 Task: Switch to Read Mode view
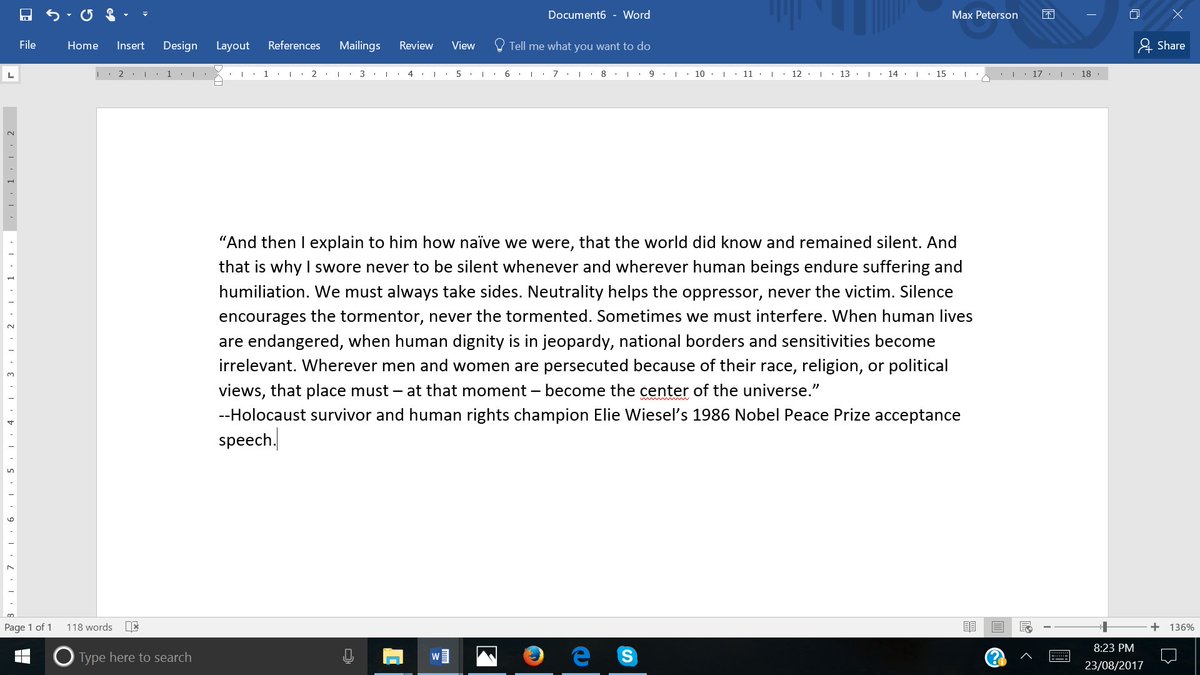point(969,627)
